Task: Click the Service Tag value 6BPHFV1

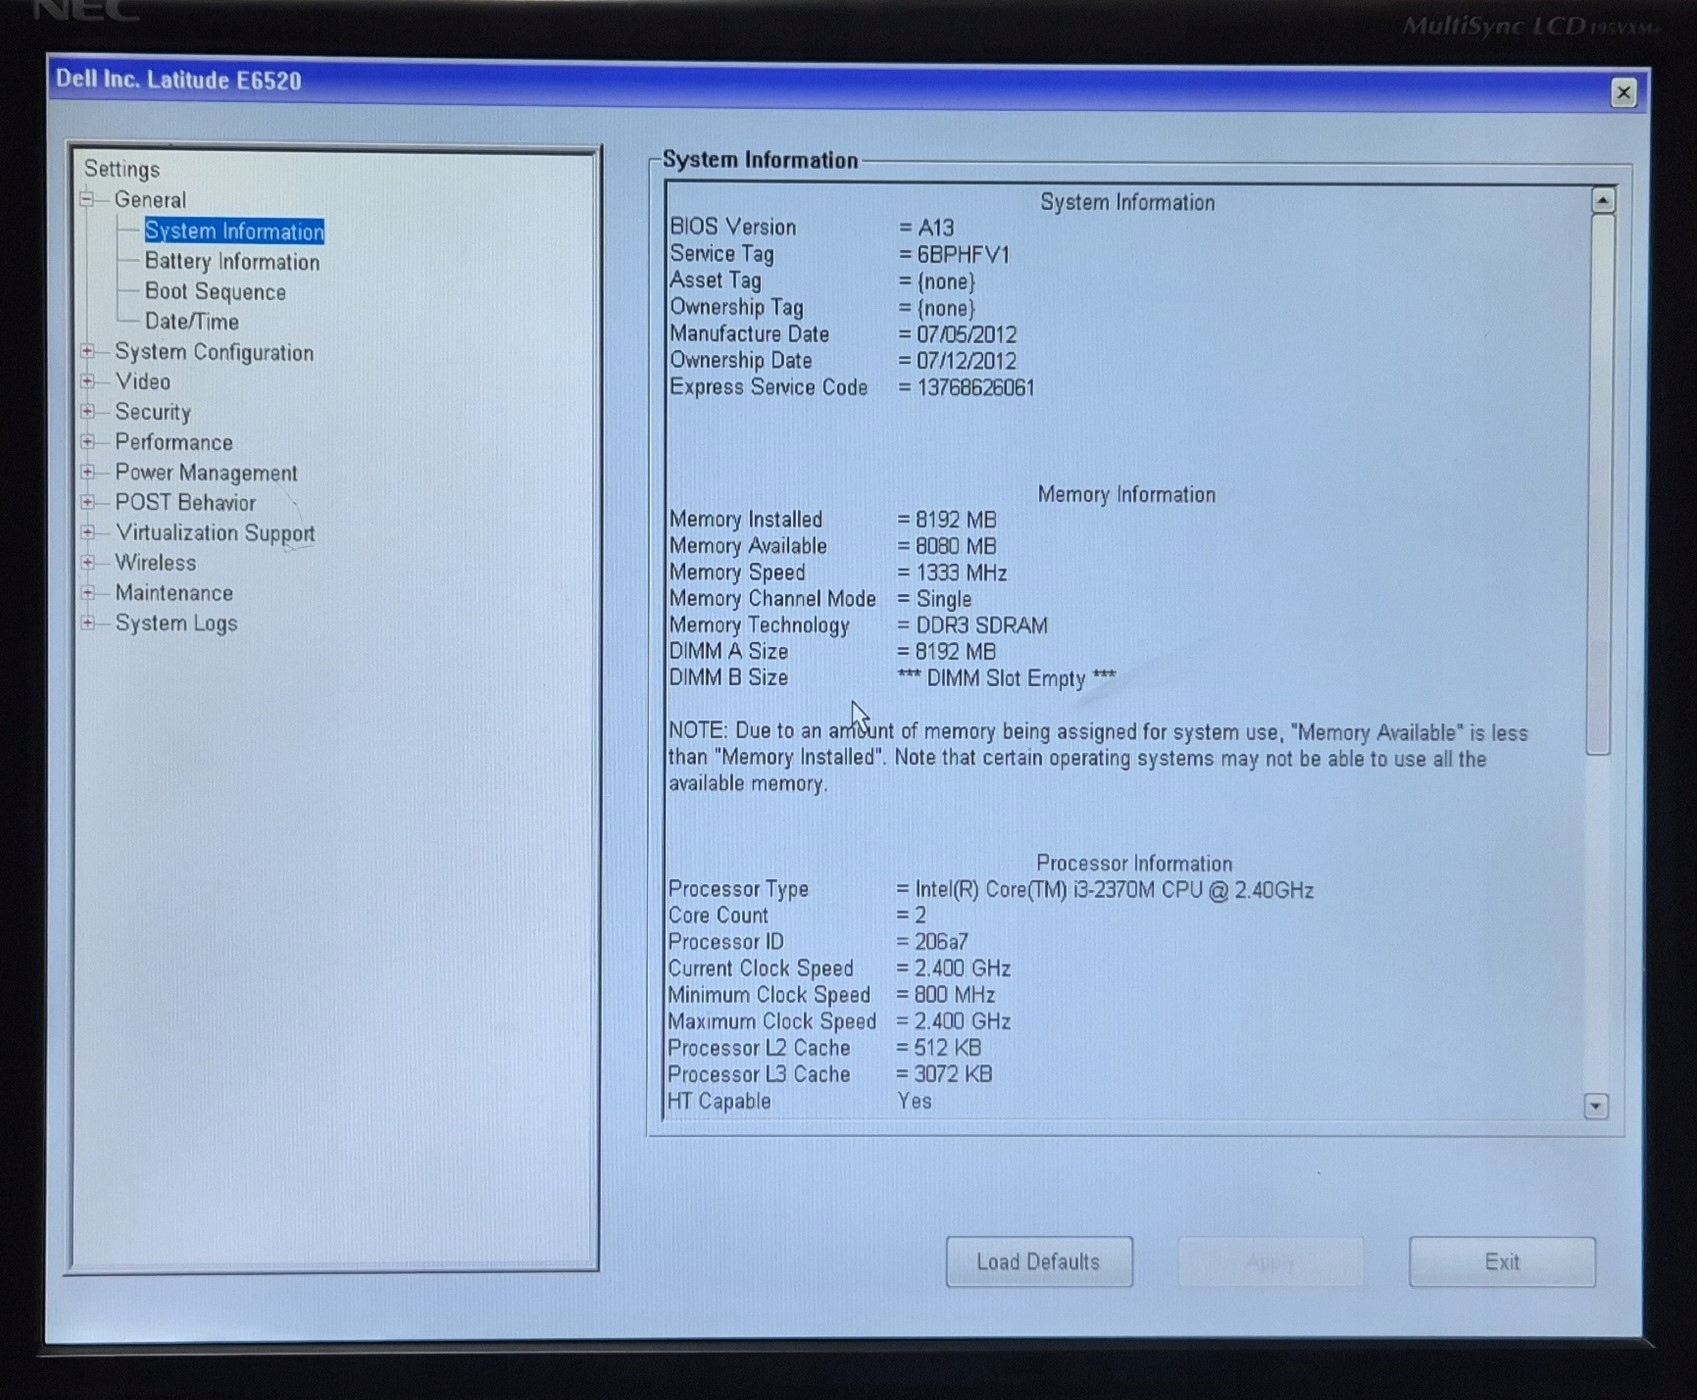Action: pyautogui.click(x=963, y=255)
